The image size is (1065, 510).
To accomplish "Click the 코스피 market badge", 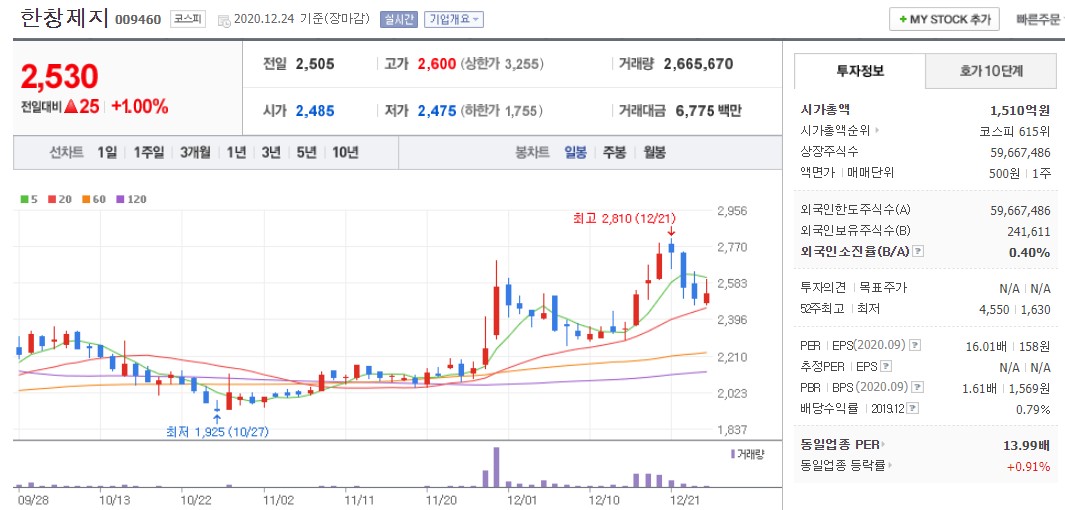I will [187, 20].
